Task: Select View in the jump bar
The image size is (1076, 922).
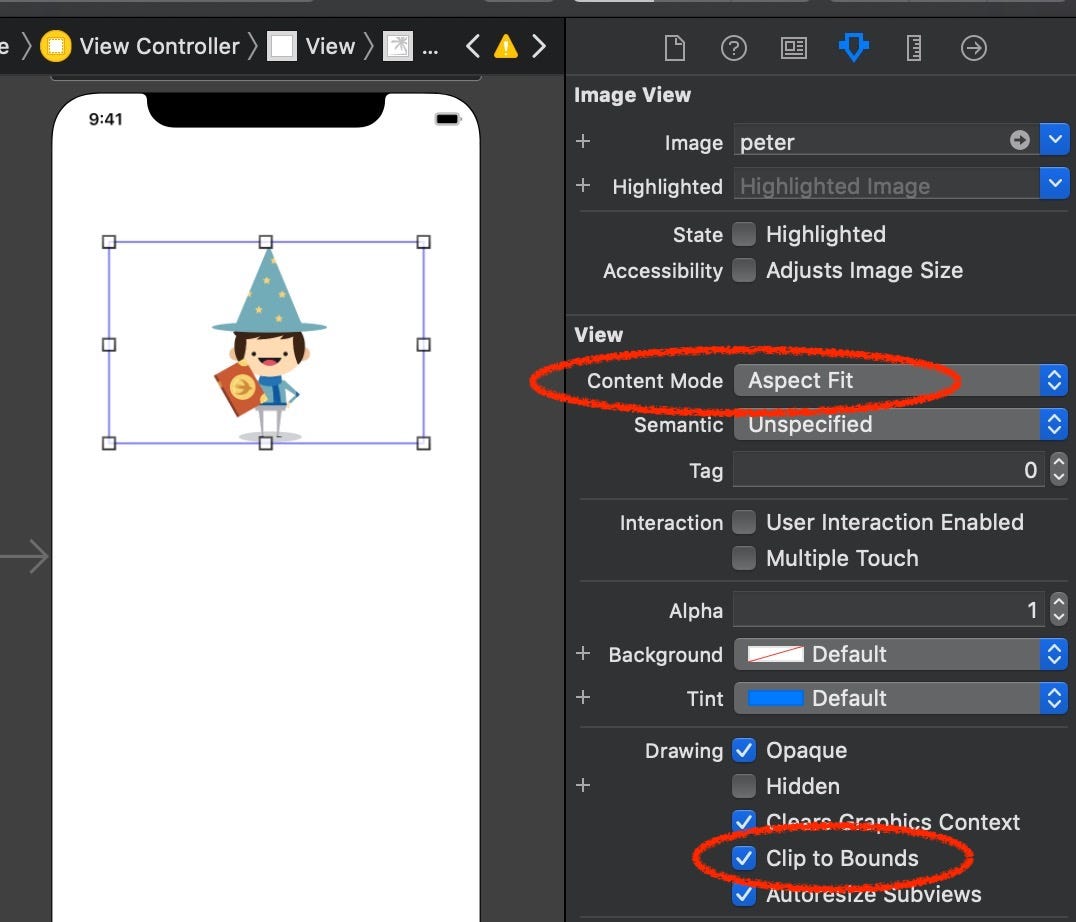Action: pyautogui.click(x=330, y=45)
